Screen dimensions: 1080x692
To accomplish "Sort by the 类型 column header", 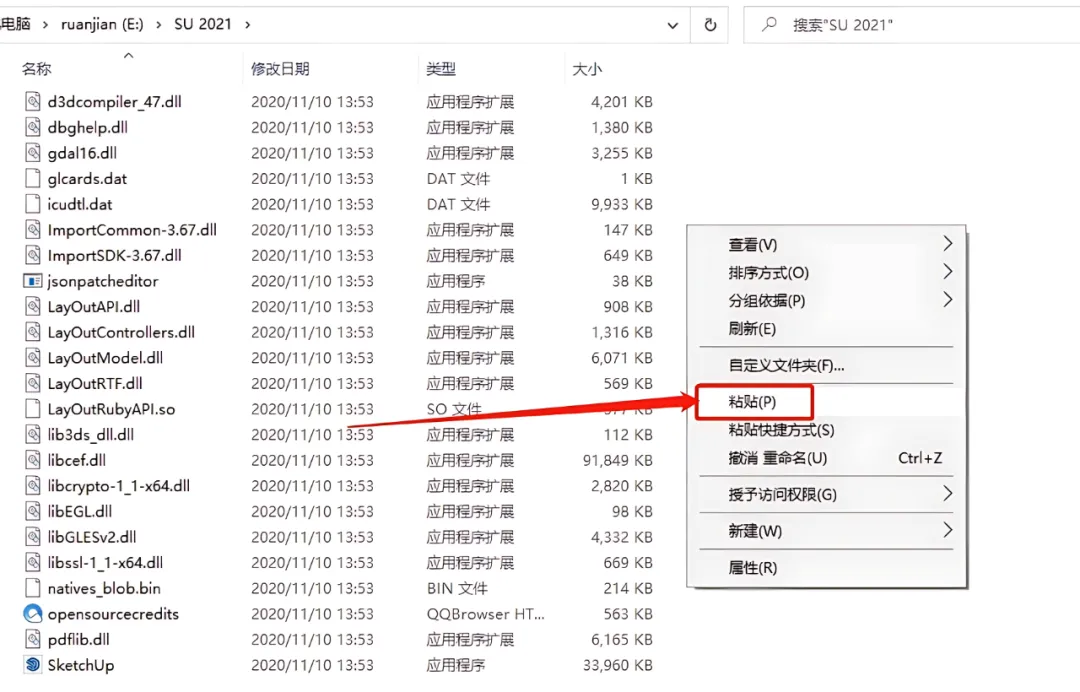I will pyautogui.click(x=441, y=69).
